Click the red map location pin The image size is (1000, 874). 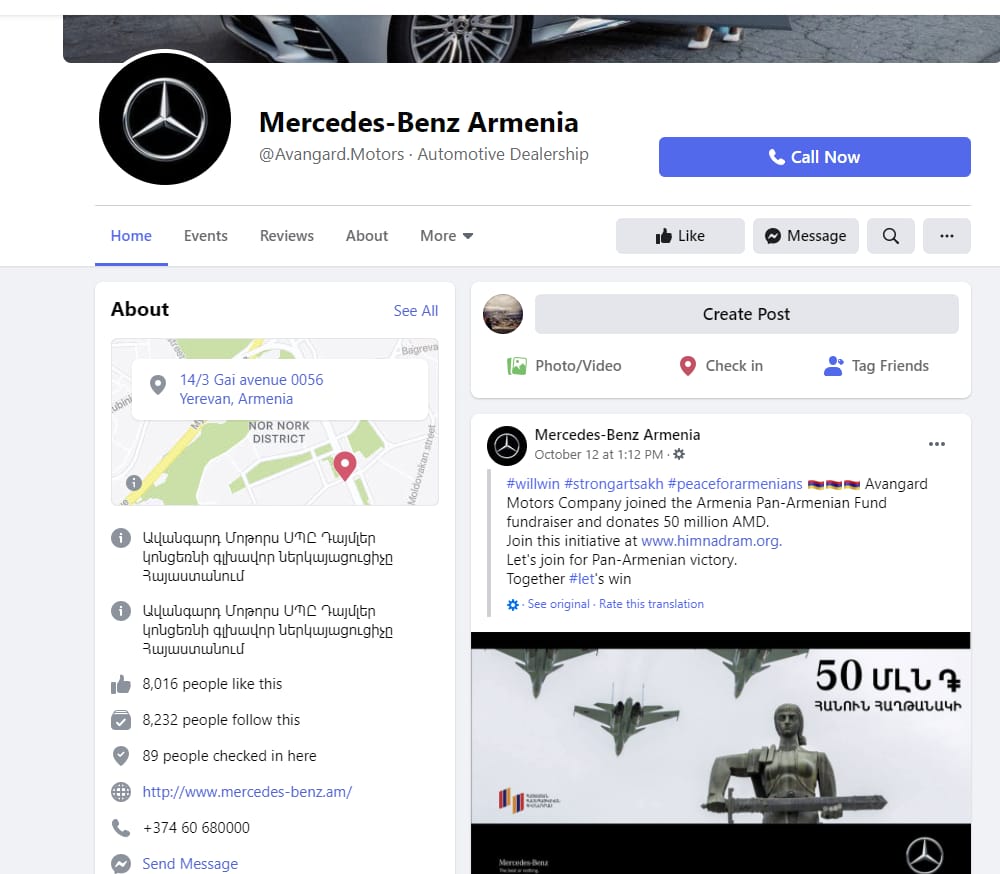coord(344,465)
